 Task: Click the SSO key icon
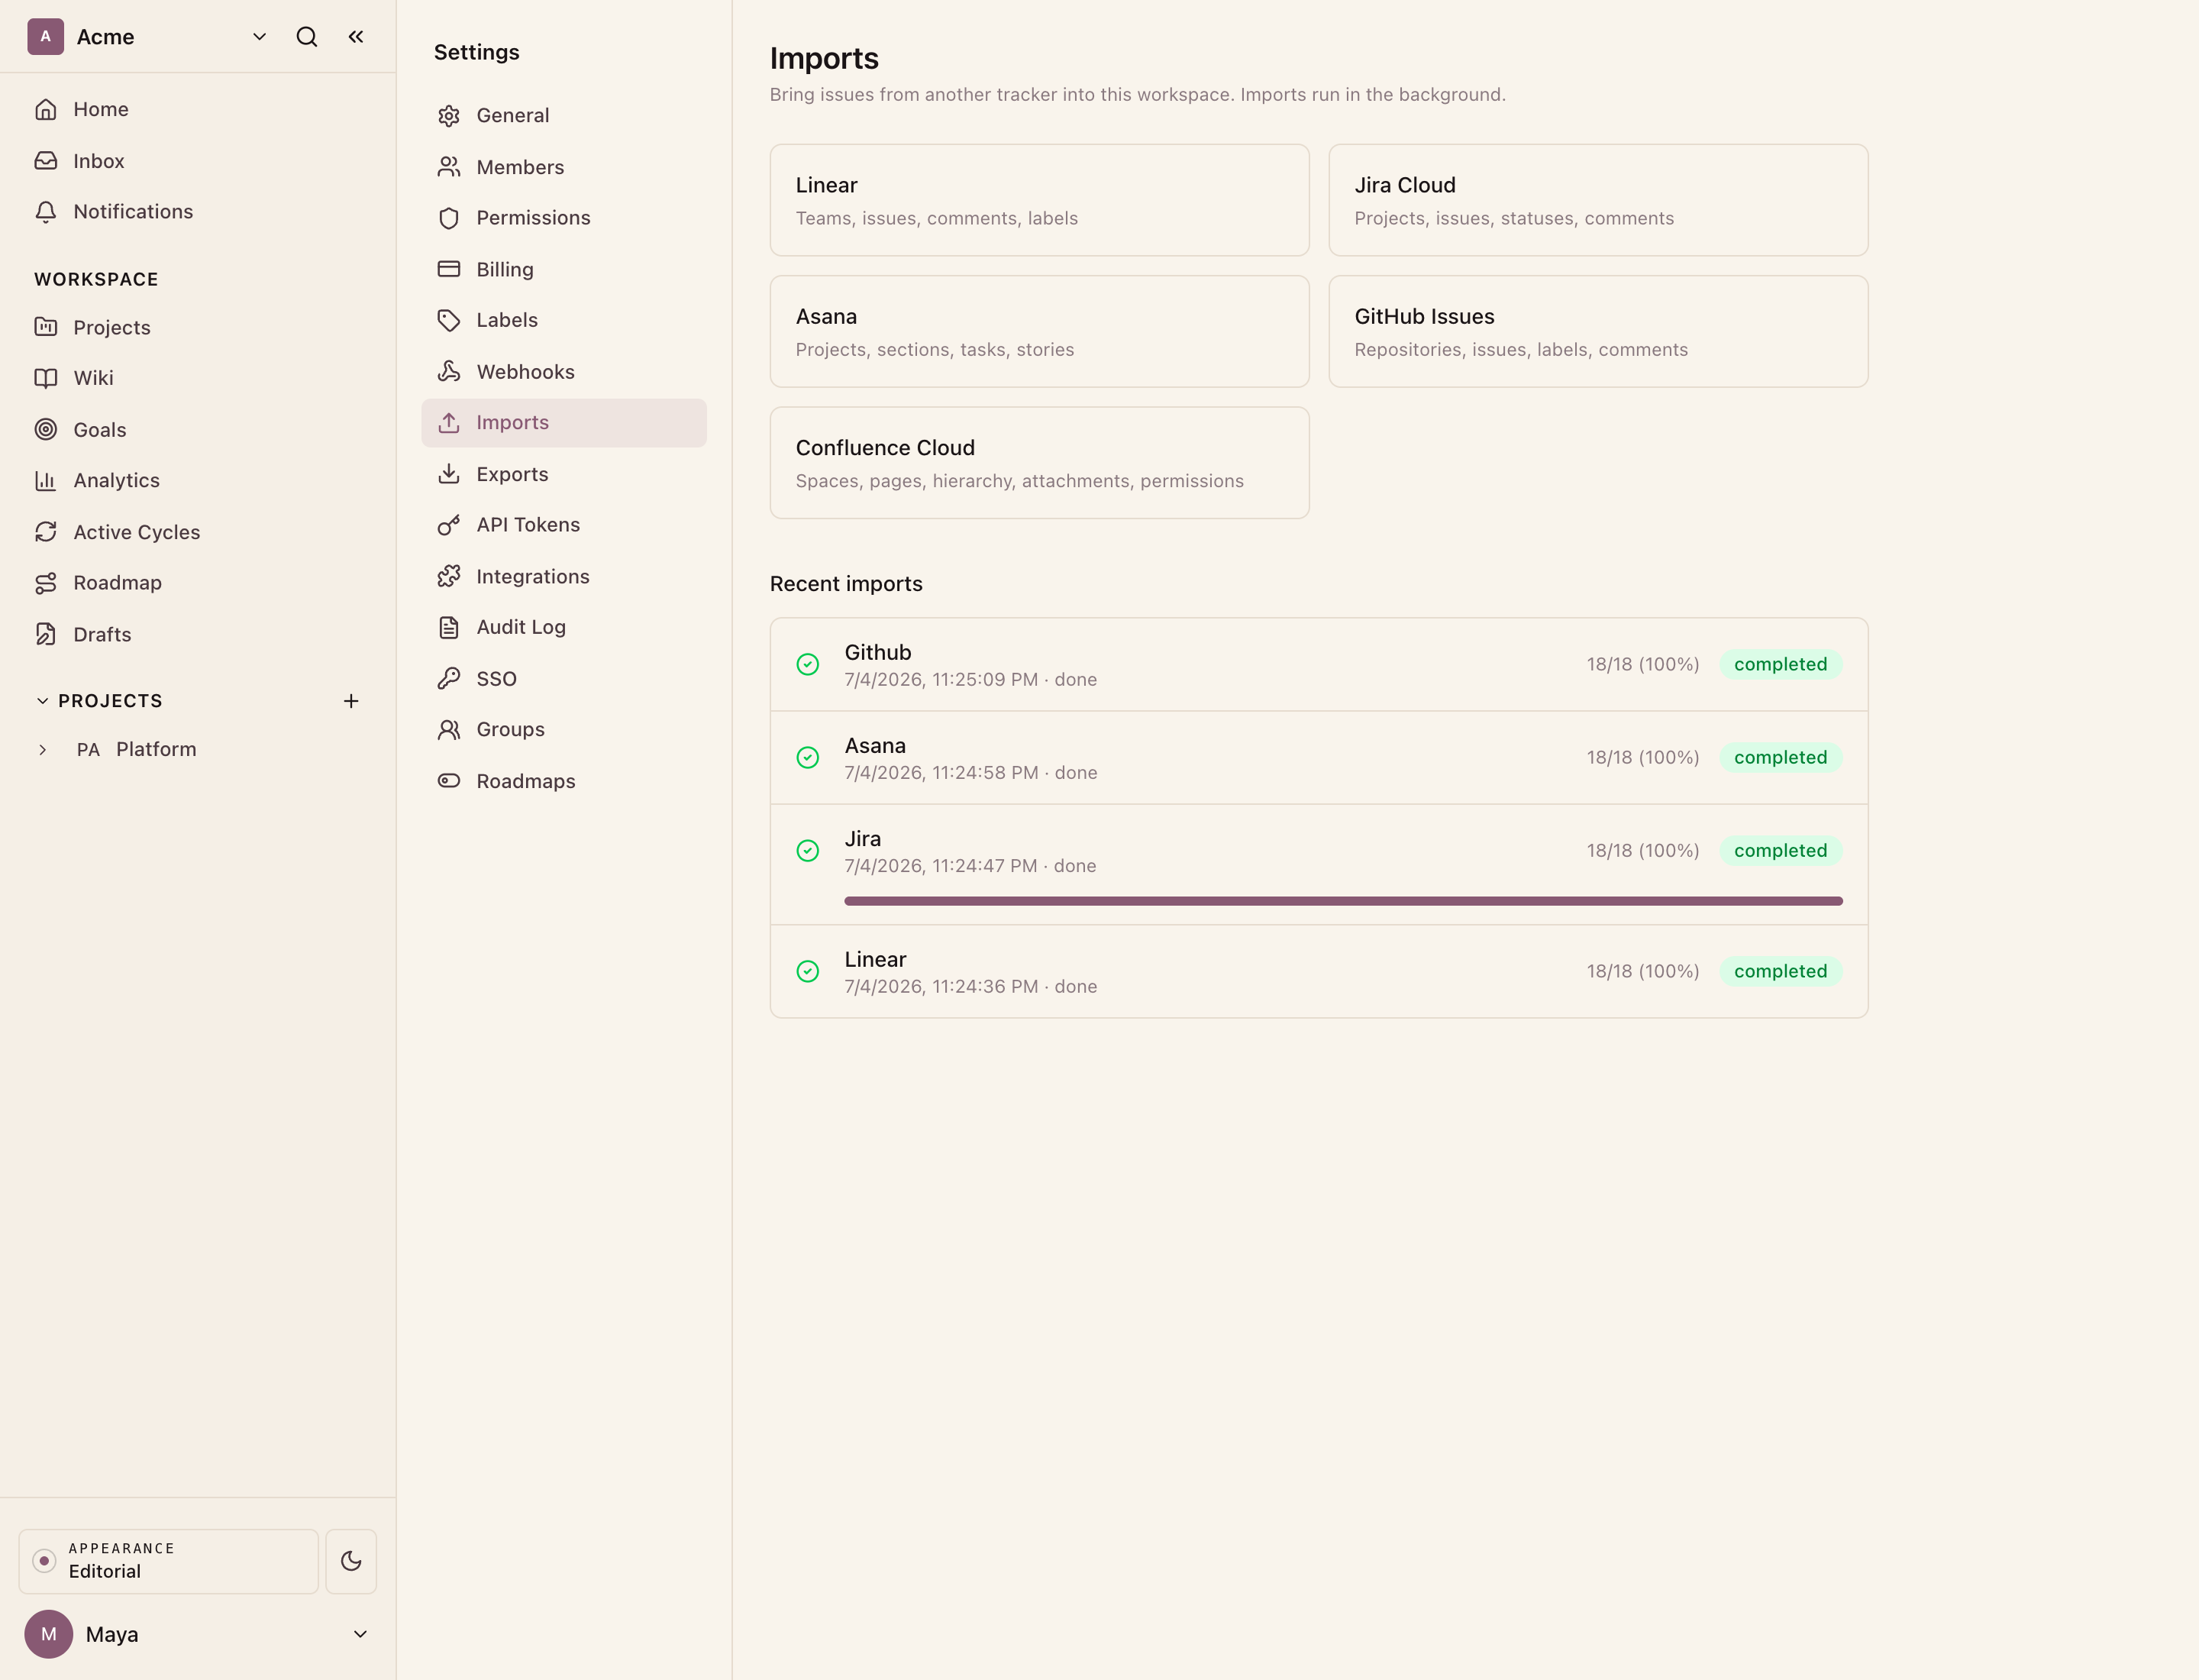(x=449, y=678)
